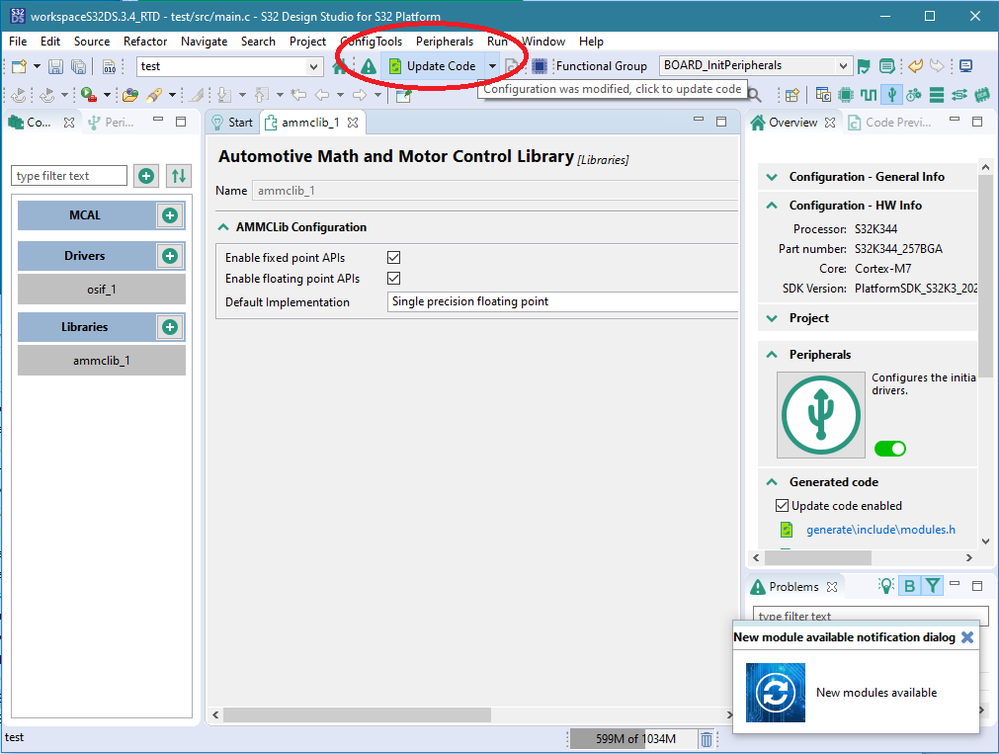The height and width of the screenshot is (754, 999).
Task: Click Update Code button
Action: tap(433, 66)
